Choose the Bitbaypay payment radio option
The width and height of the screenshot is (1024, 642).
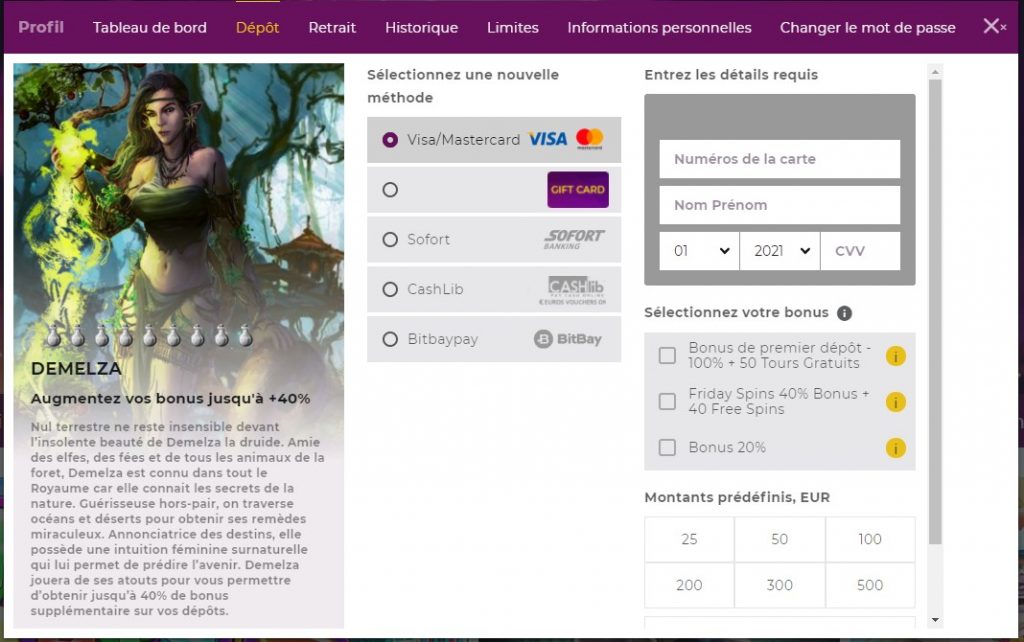[390, 339]
